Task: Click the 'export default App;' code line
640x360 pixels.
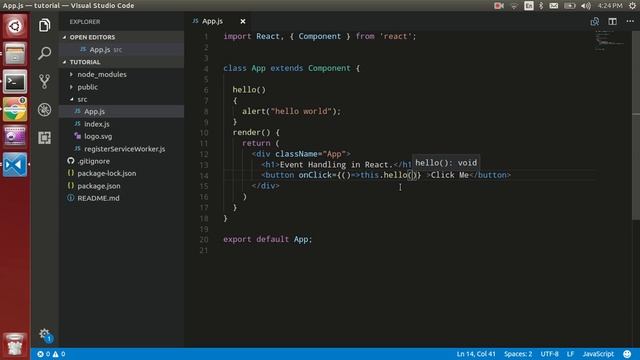Action: [x=267, y=240]
